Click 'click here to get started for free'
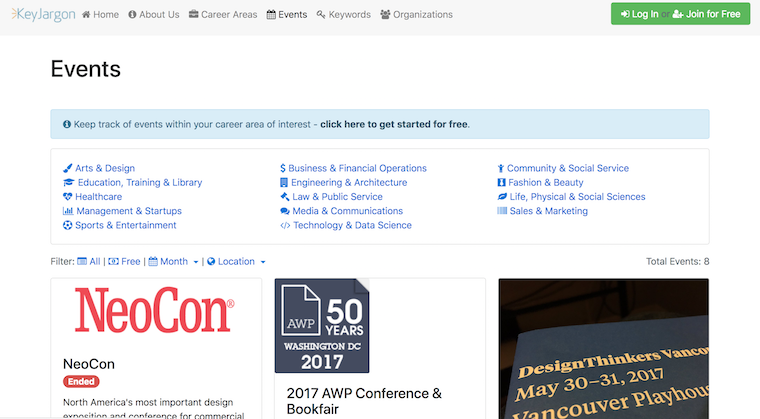This screenshot has height=419, width=760. click(394, 124)
